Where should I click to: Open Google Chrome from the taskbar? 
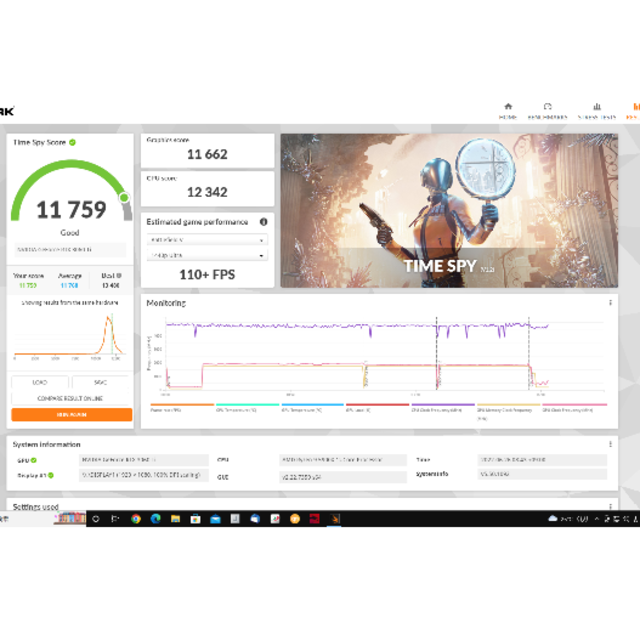click(136, 519)
